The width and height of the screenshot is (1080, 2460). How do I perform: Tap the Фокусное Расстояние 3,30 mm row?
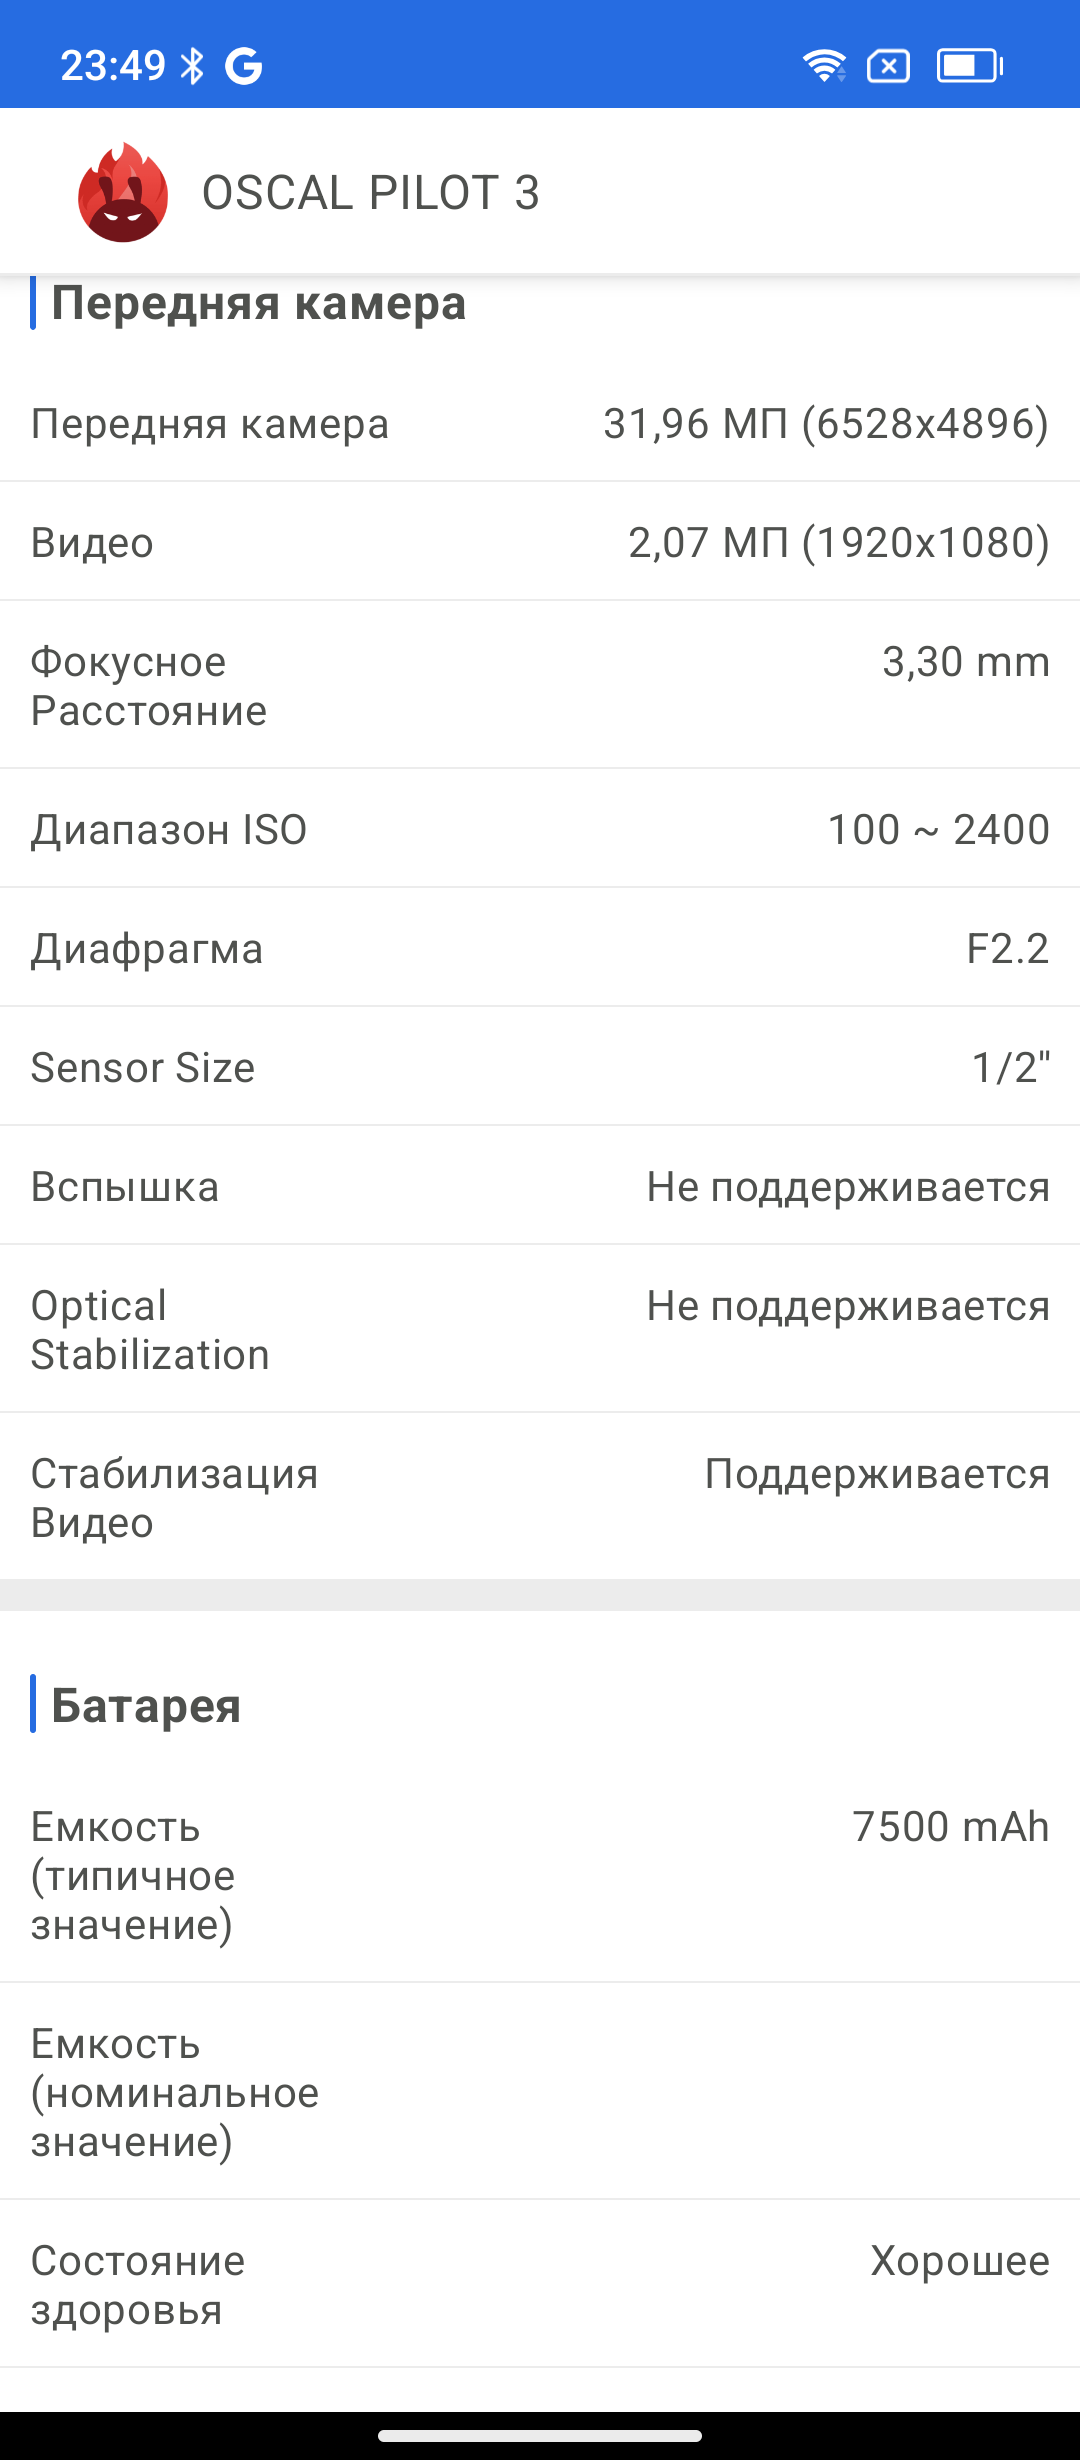tap(540, 685)
